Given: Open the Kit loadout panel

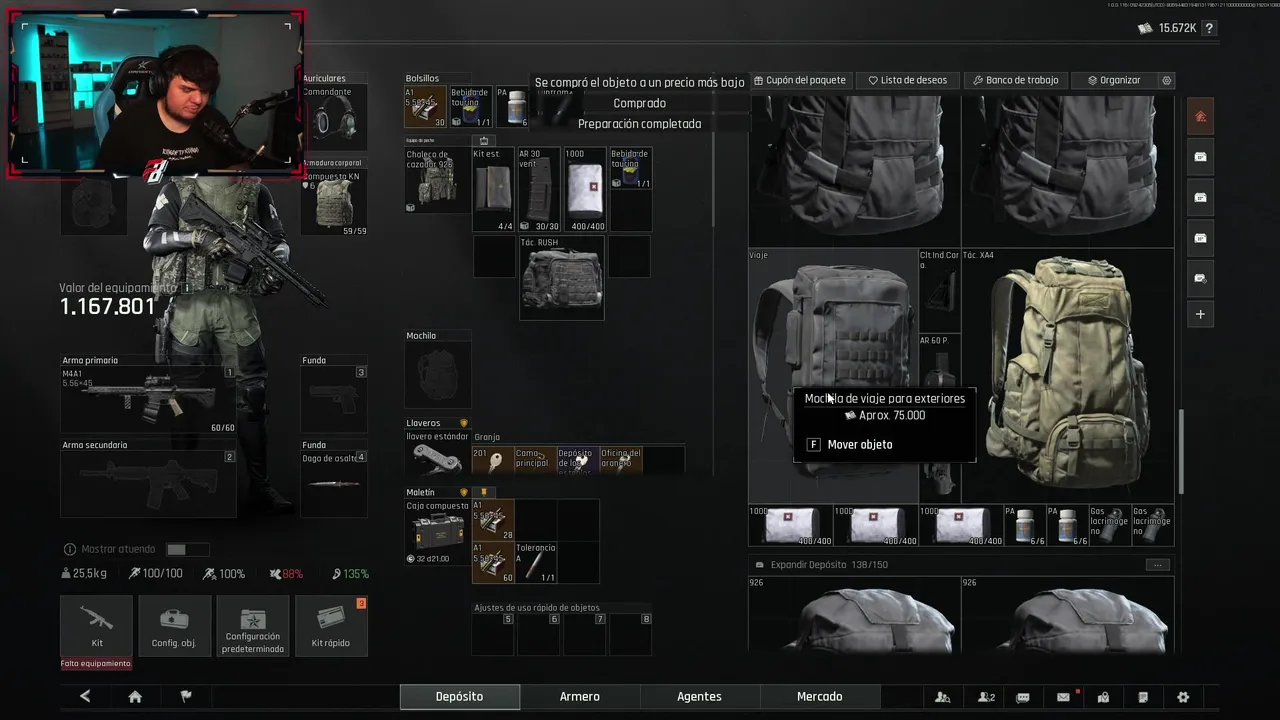Looking at the screenshot, I should click(96, 626).
